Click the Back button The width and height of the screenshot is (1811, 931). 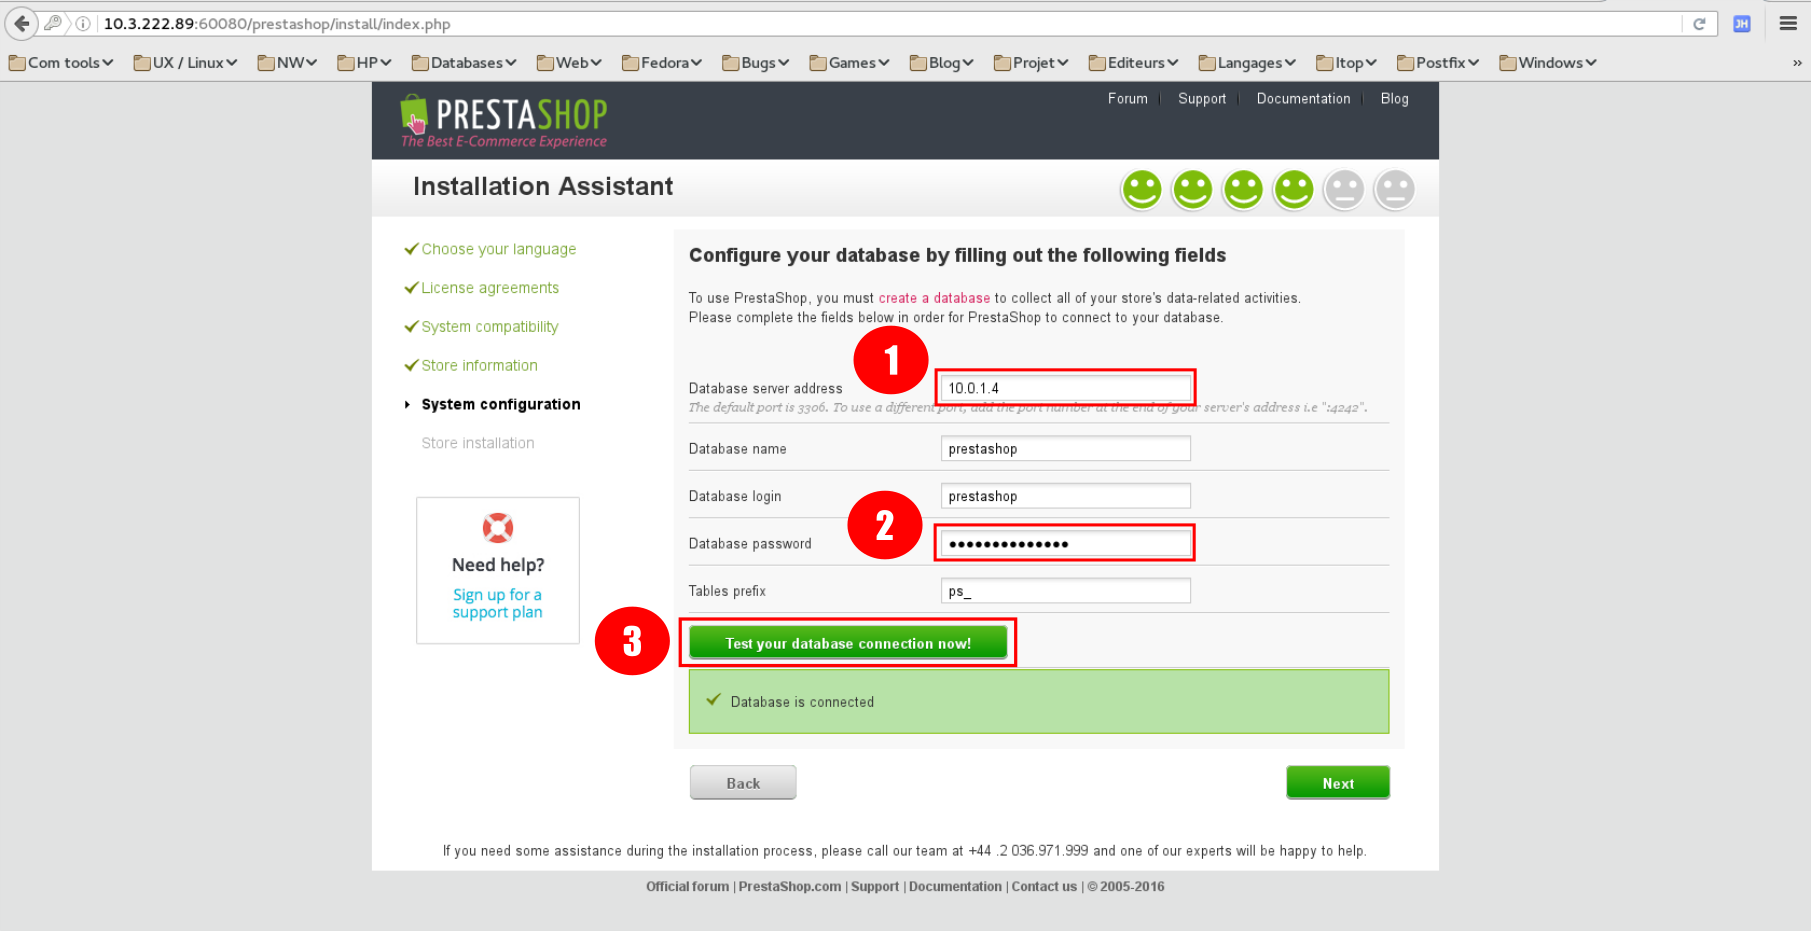tap(743, 783)
